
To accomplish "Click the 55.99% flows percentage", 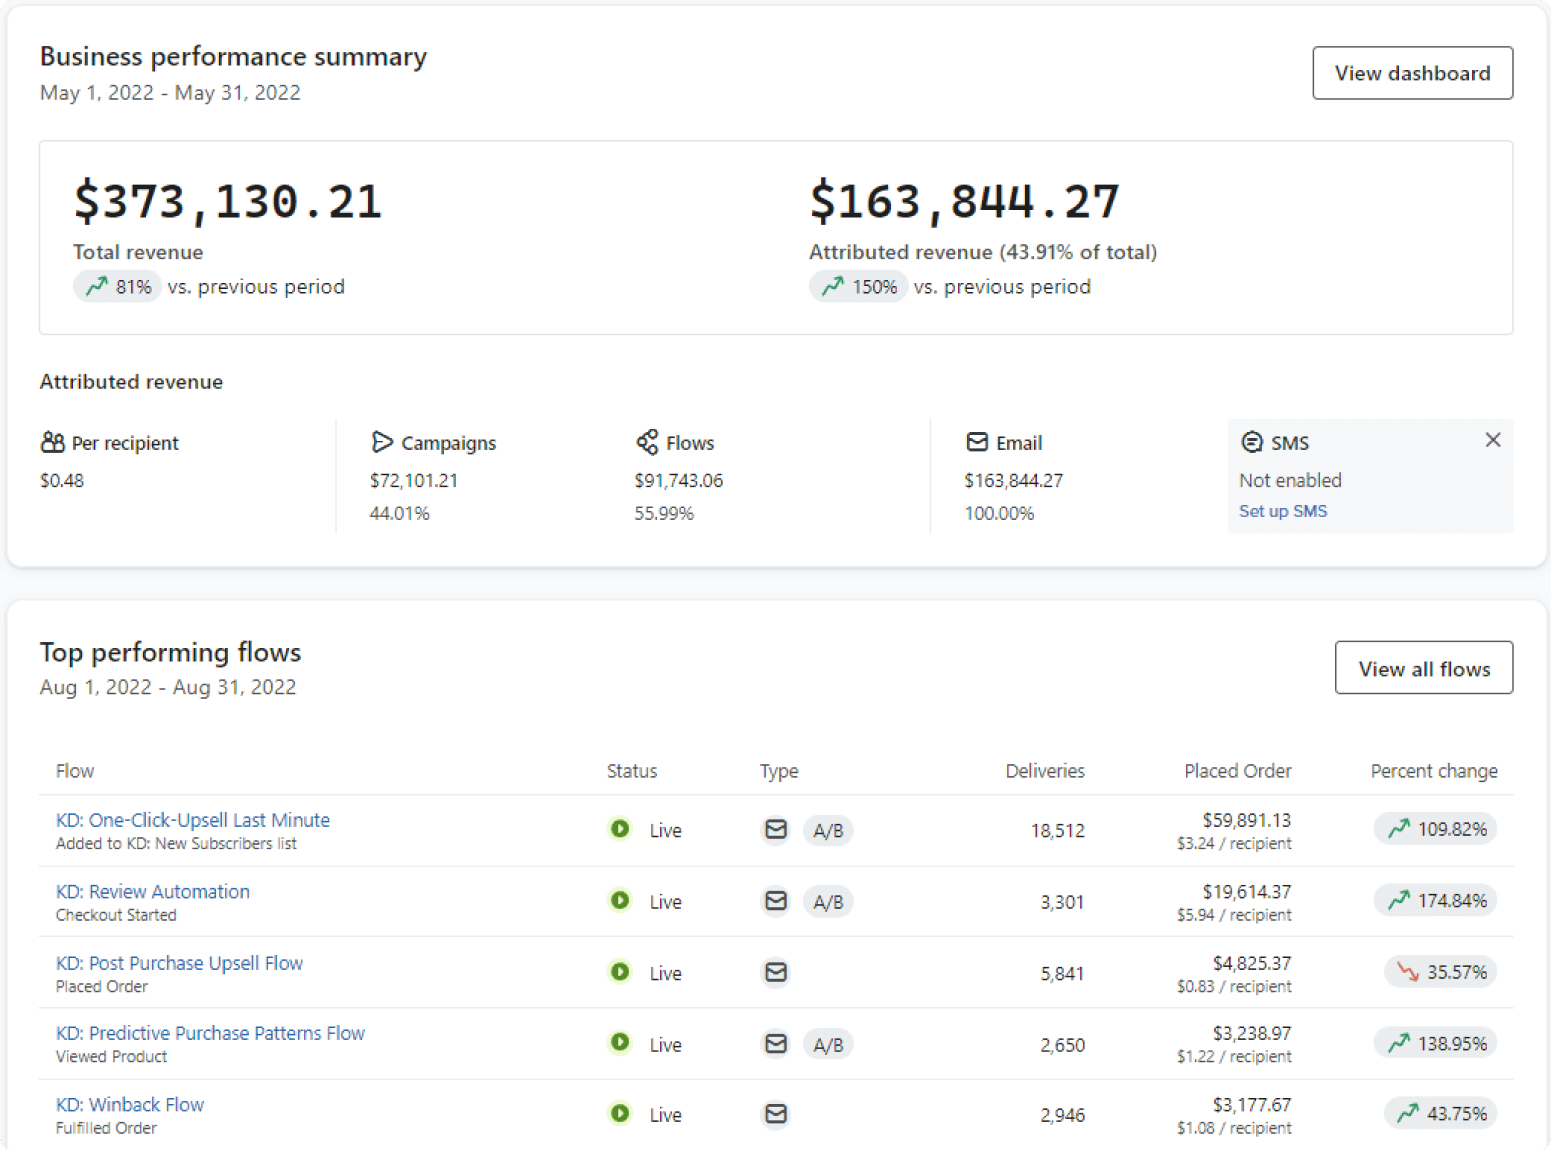I will pos(664,514).
